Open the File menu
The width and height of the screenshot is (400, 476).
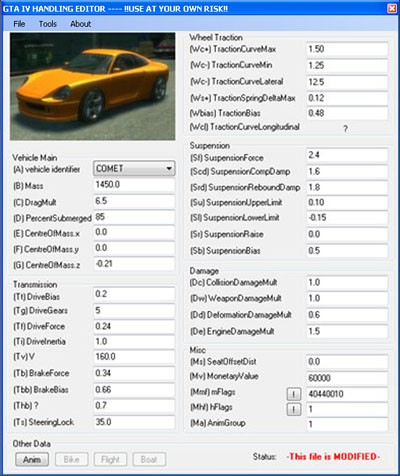19,24
